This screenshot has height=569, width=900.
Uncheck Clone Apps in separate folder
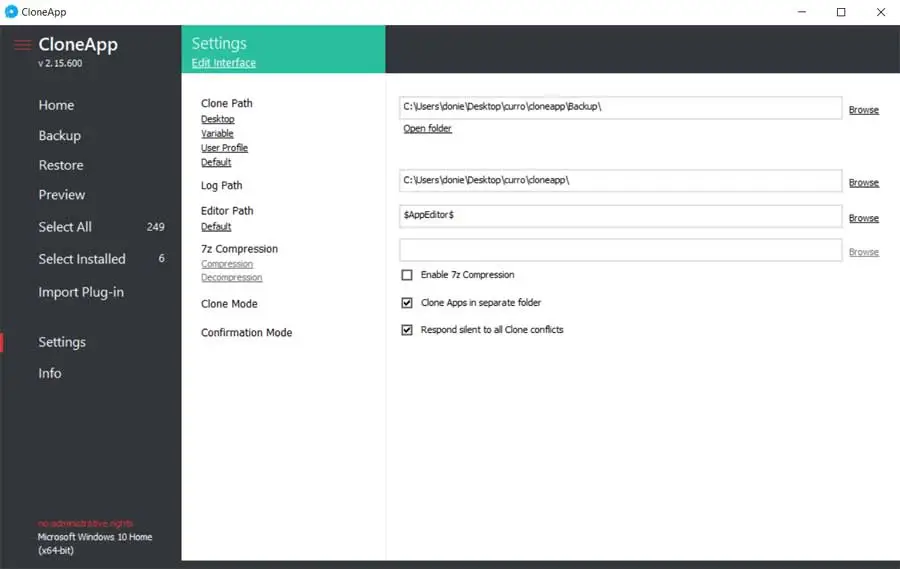[x=407, y=303]
